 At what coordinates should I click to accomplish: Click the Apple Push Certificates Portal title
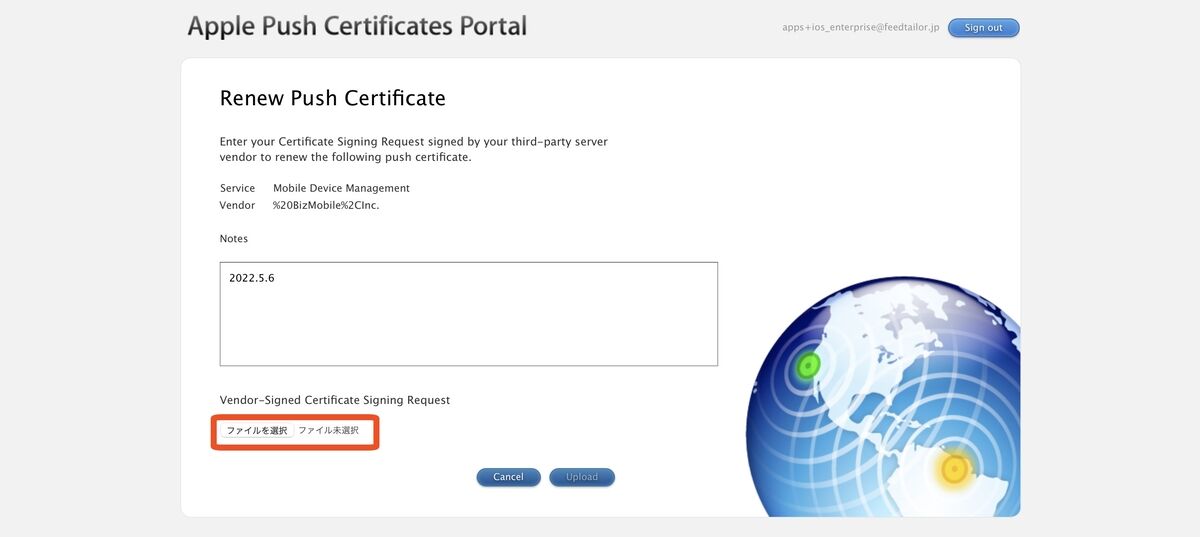click(357, 26)
